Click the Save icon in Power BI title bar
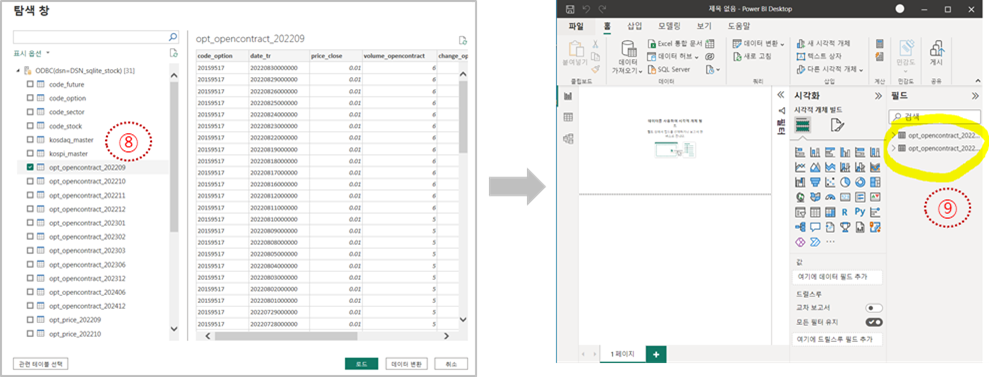 point(570,9)
